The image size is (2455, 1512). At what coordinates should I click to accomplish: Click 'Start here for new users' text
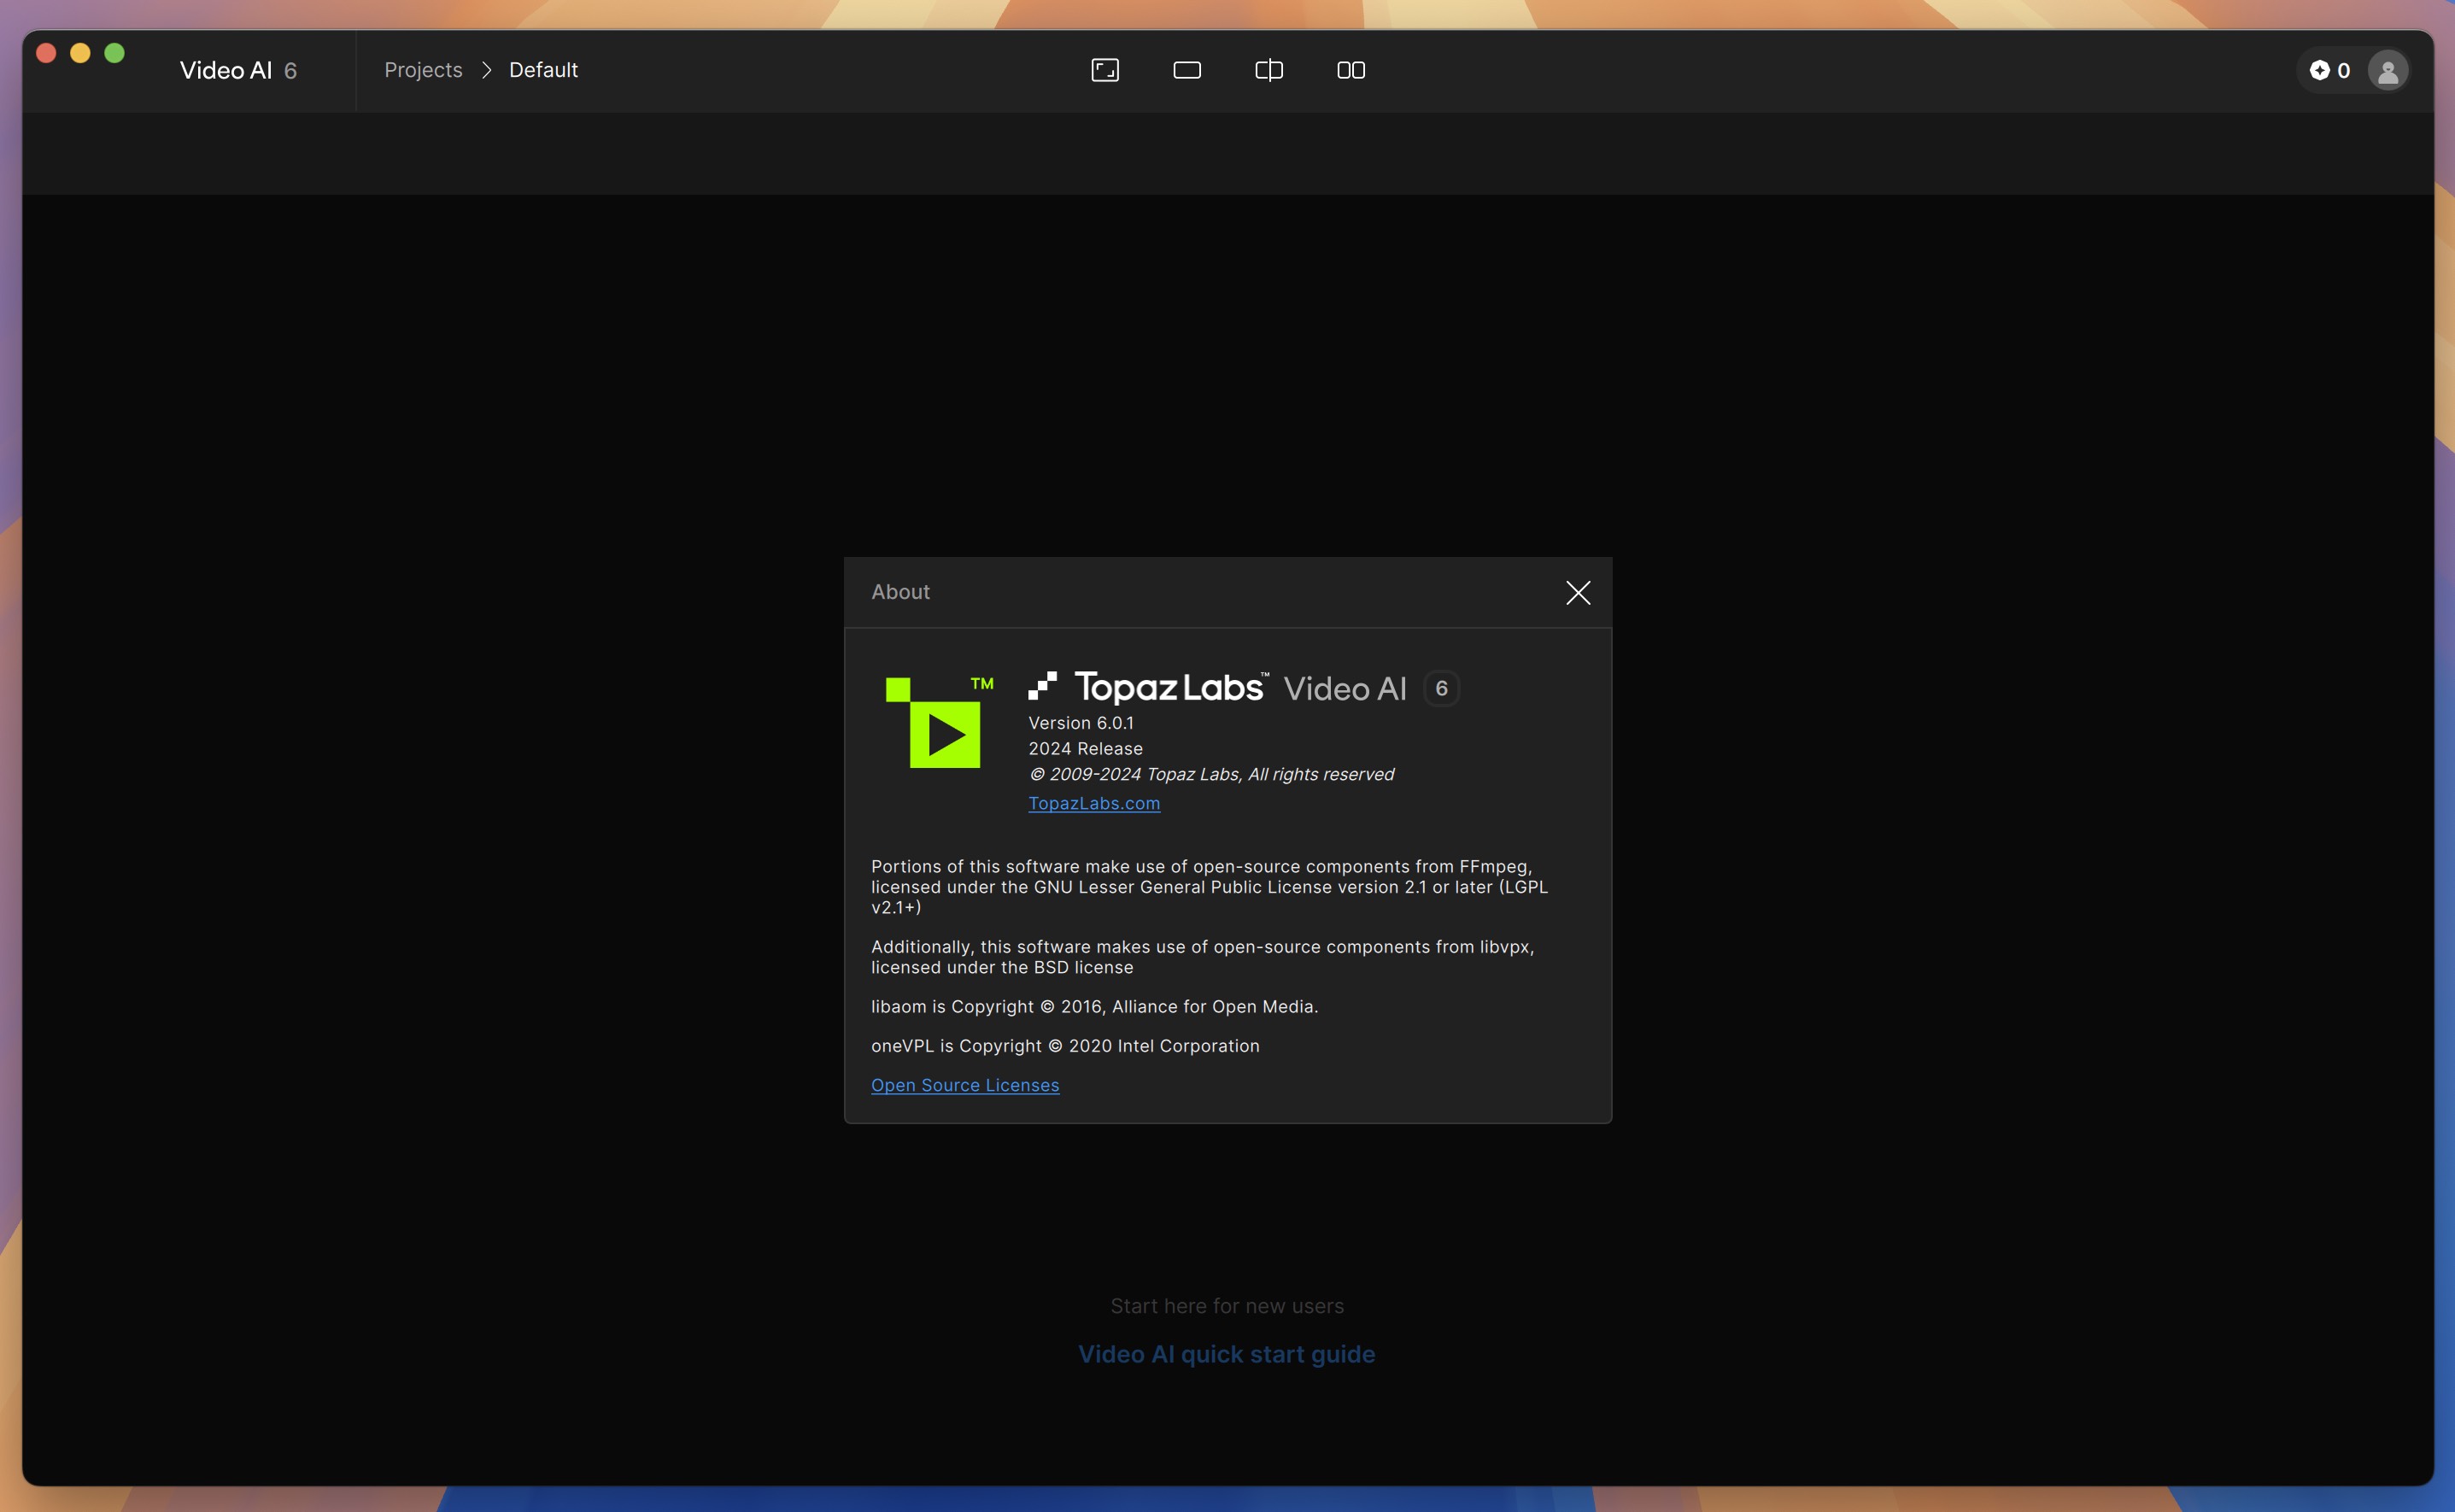pos(1227,1306)
